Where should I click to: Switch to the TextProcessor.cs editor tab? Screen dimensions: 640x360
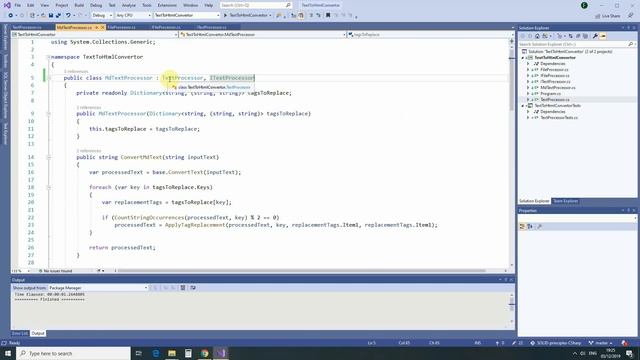[27, 27]
